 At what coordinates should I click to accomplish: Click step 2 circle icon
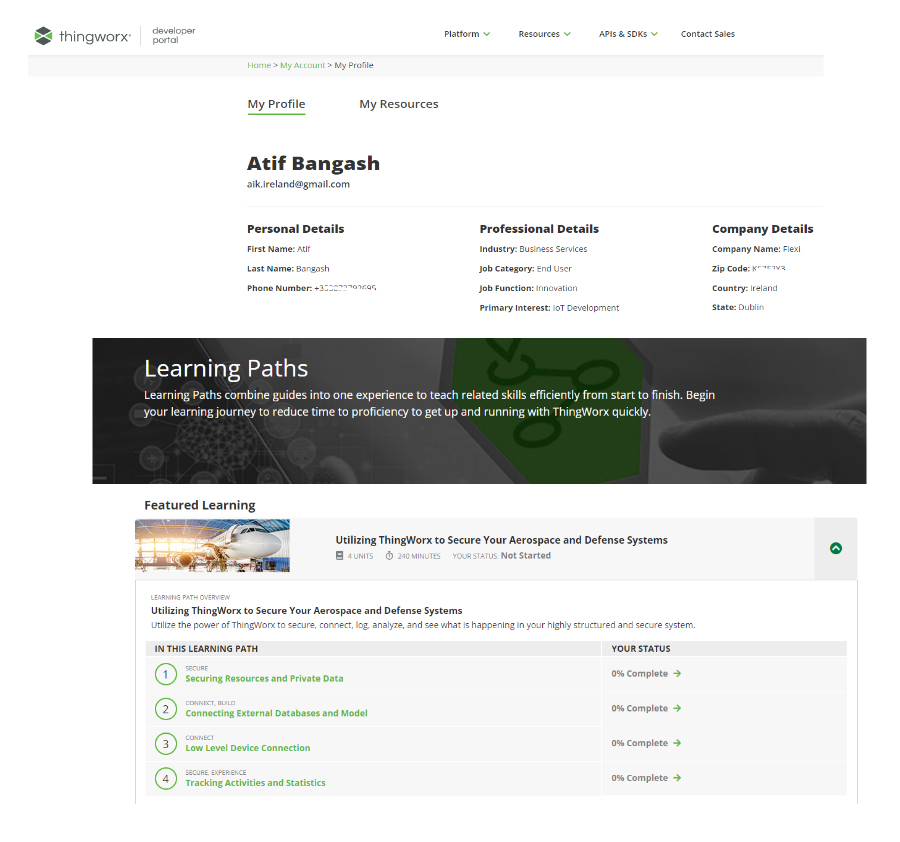(x=165, y=709)
